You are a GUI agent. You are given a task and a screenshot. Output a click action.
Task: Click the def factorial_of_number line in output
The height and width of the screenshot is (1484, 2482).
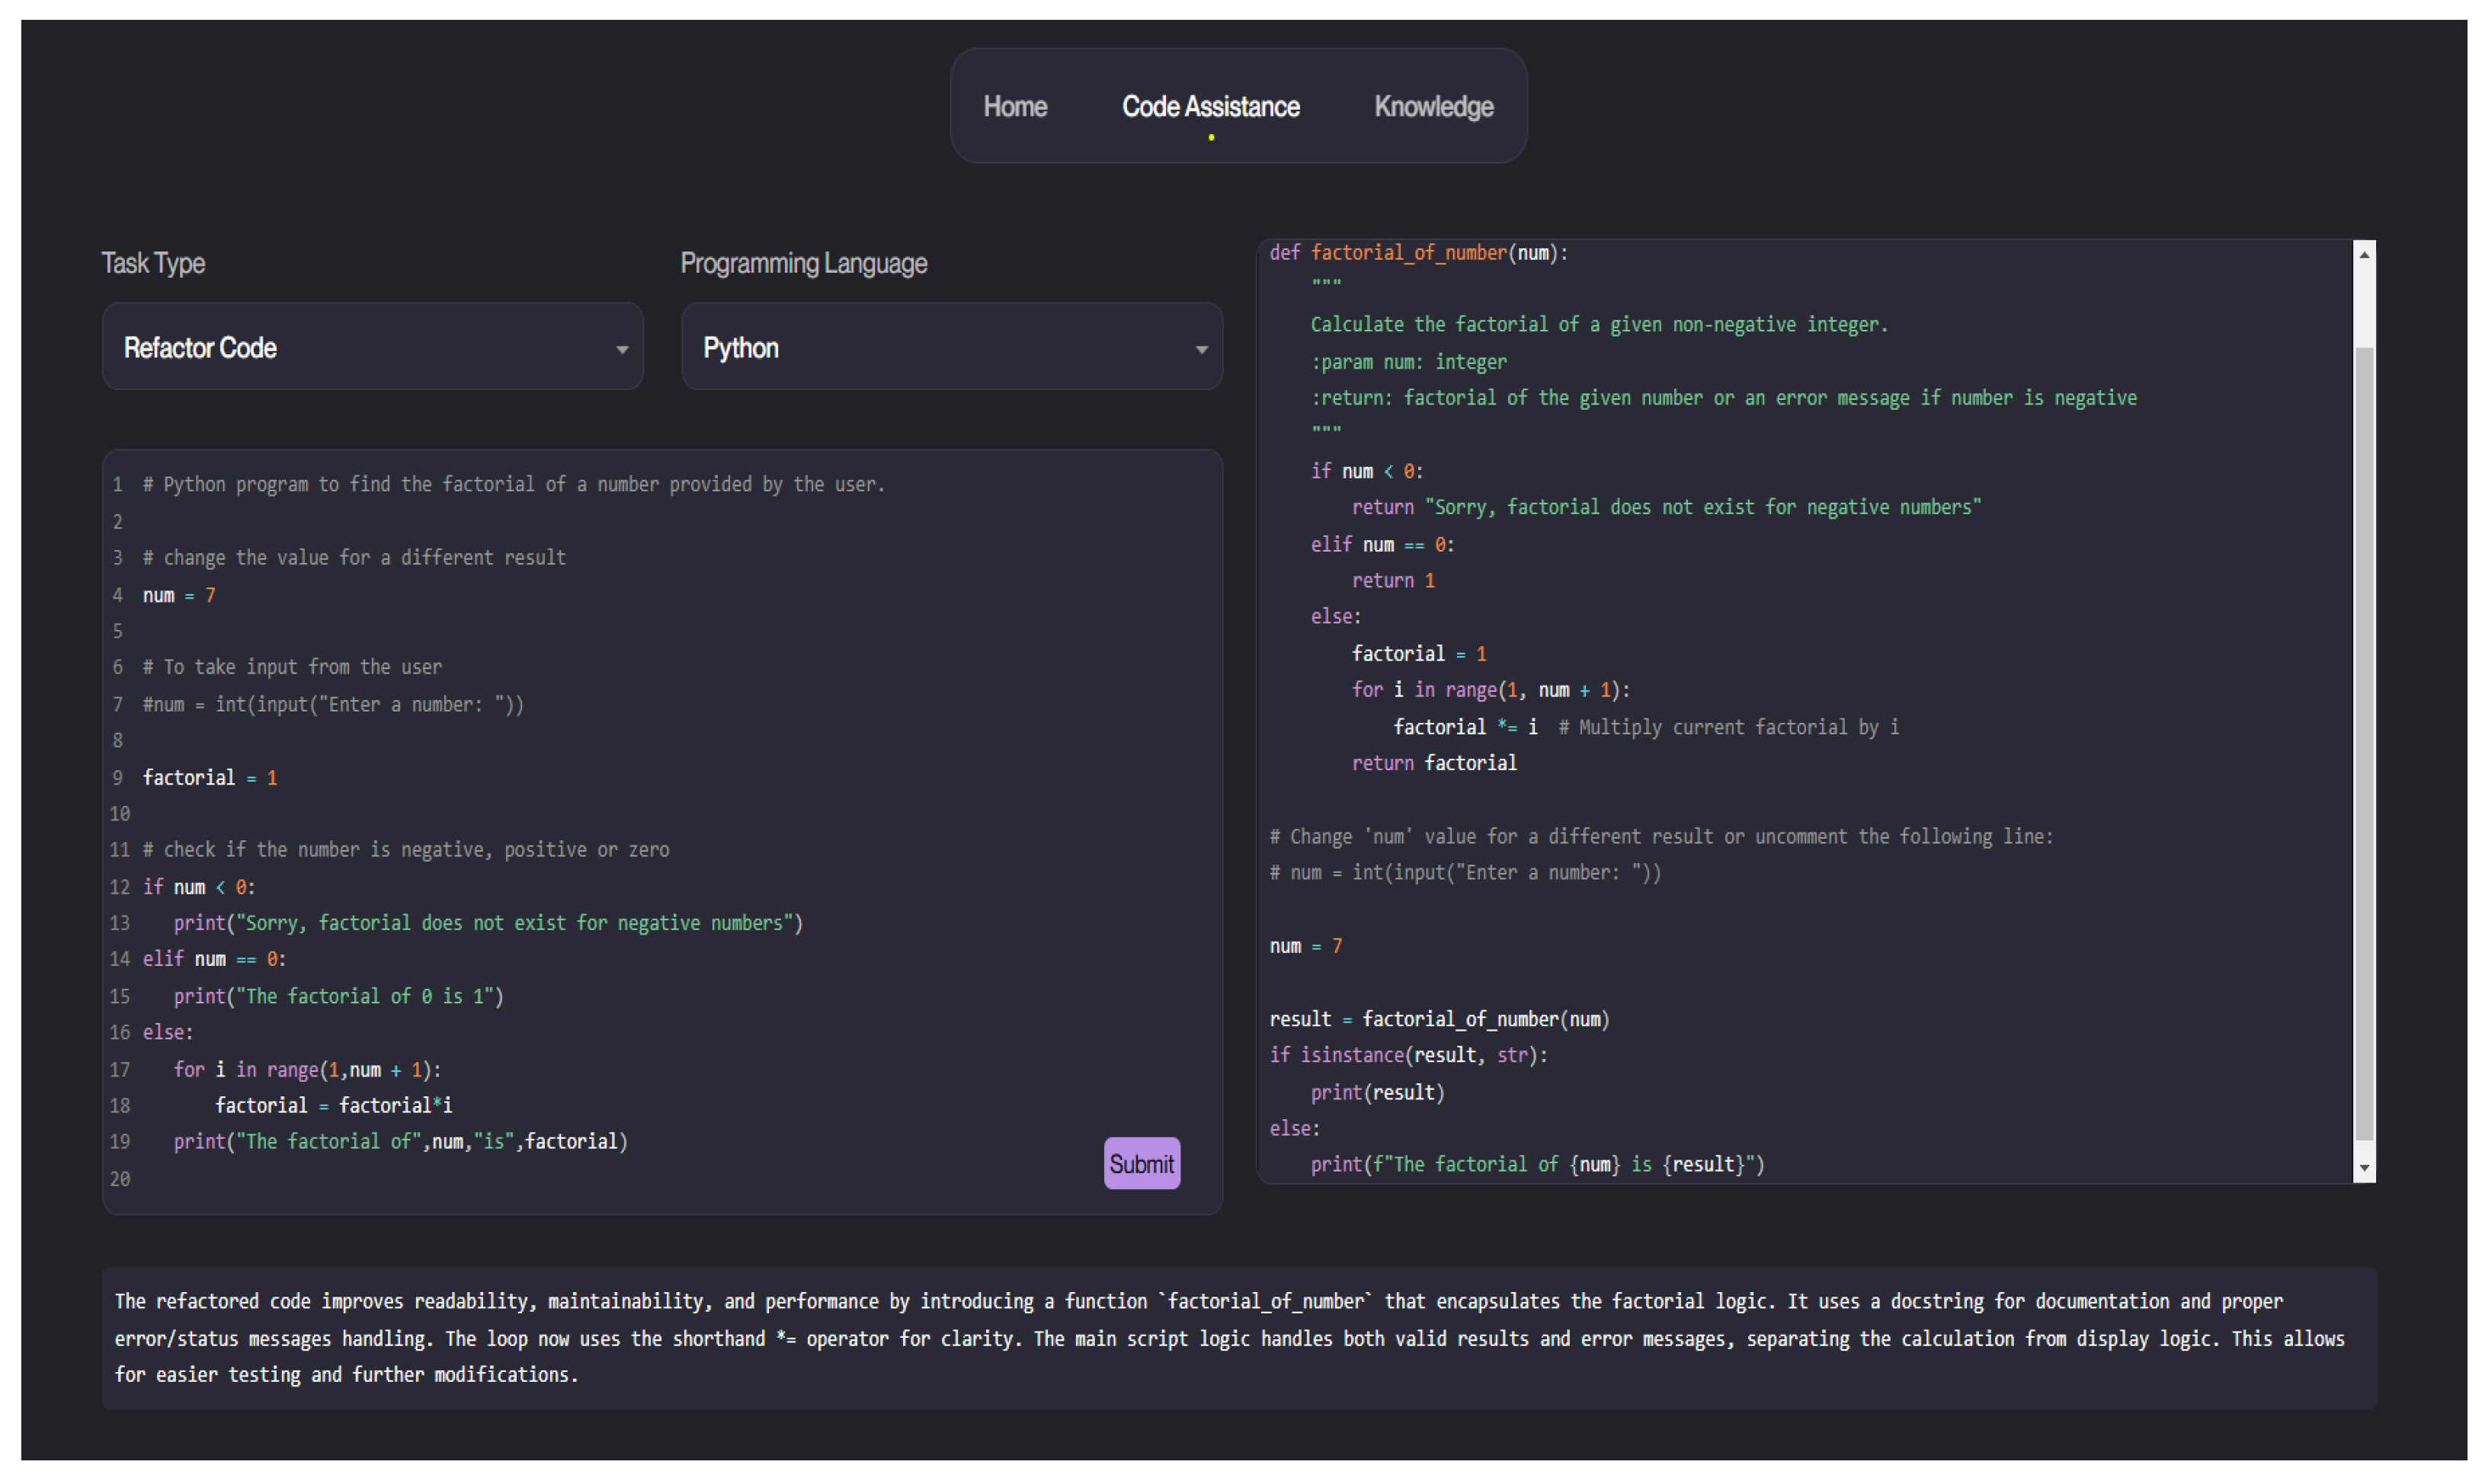1418,253
